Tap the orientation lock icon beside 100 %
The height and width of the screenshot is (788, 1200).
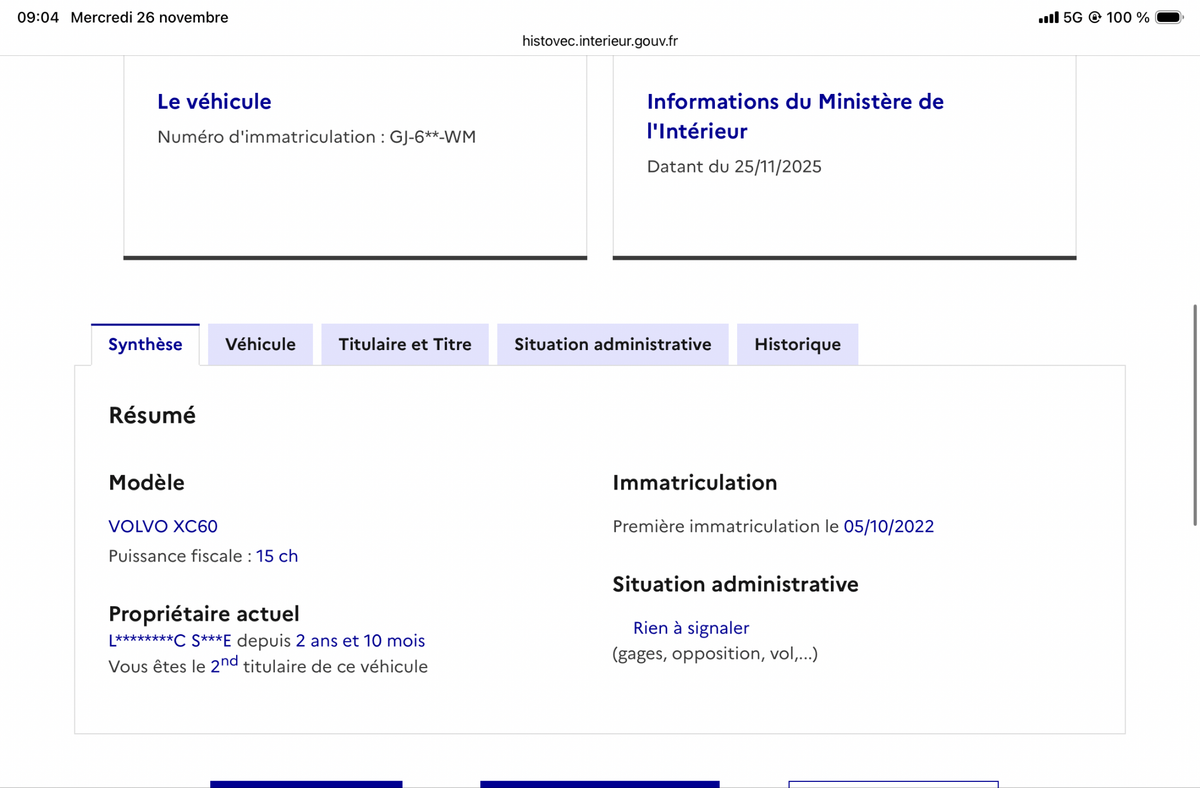click(1094, 17)
